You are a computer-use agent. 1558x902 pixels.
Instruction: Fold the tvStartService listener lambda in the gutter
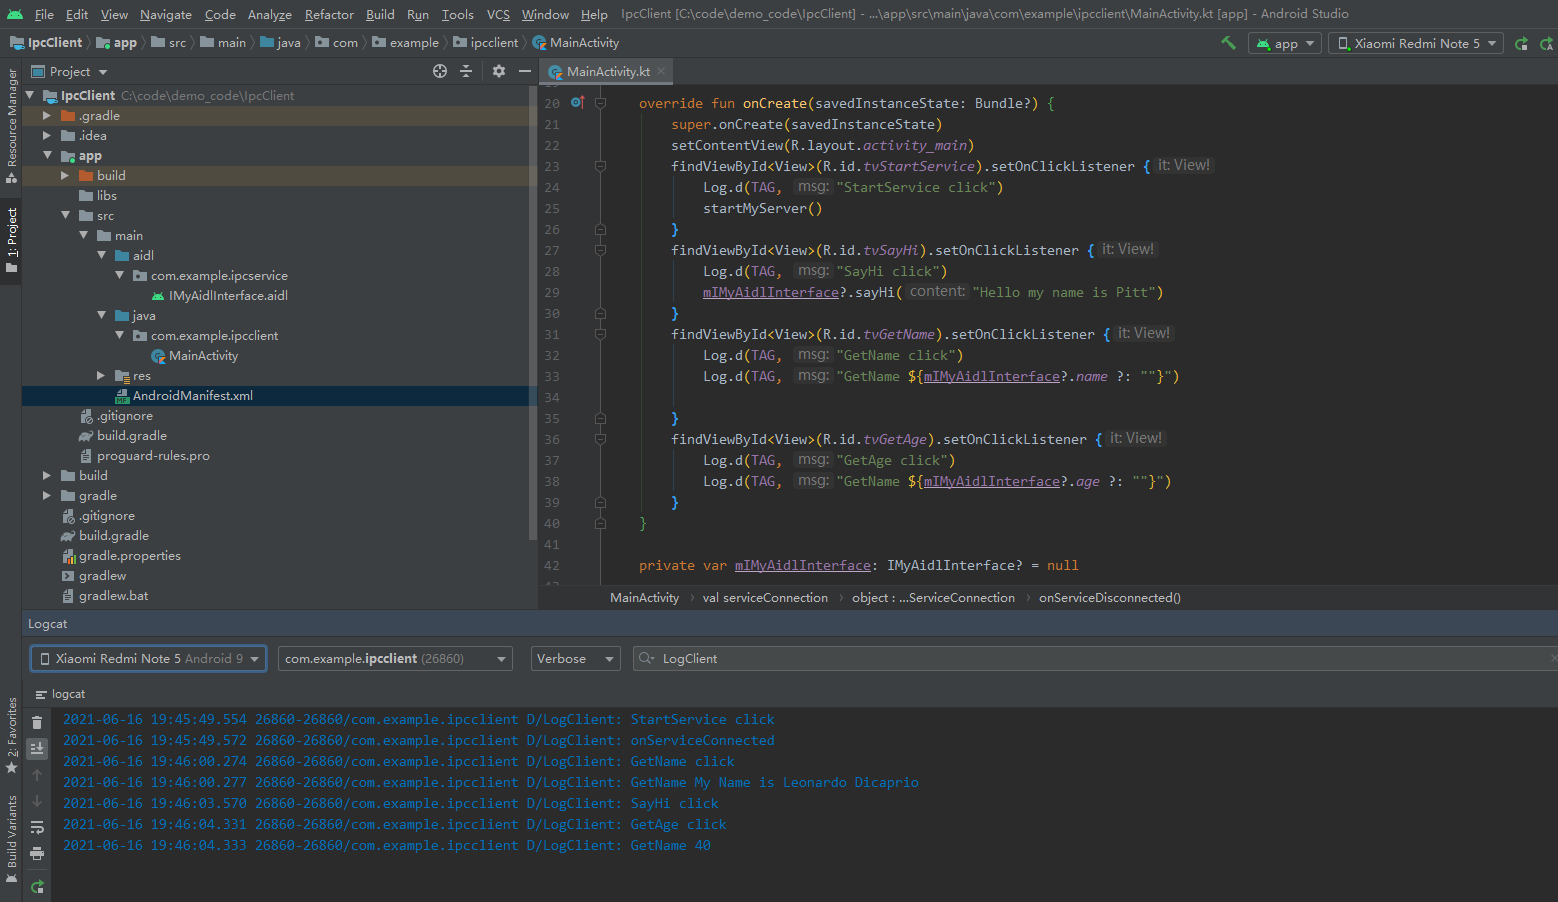[x=600, y=166]
